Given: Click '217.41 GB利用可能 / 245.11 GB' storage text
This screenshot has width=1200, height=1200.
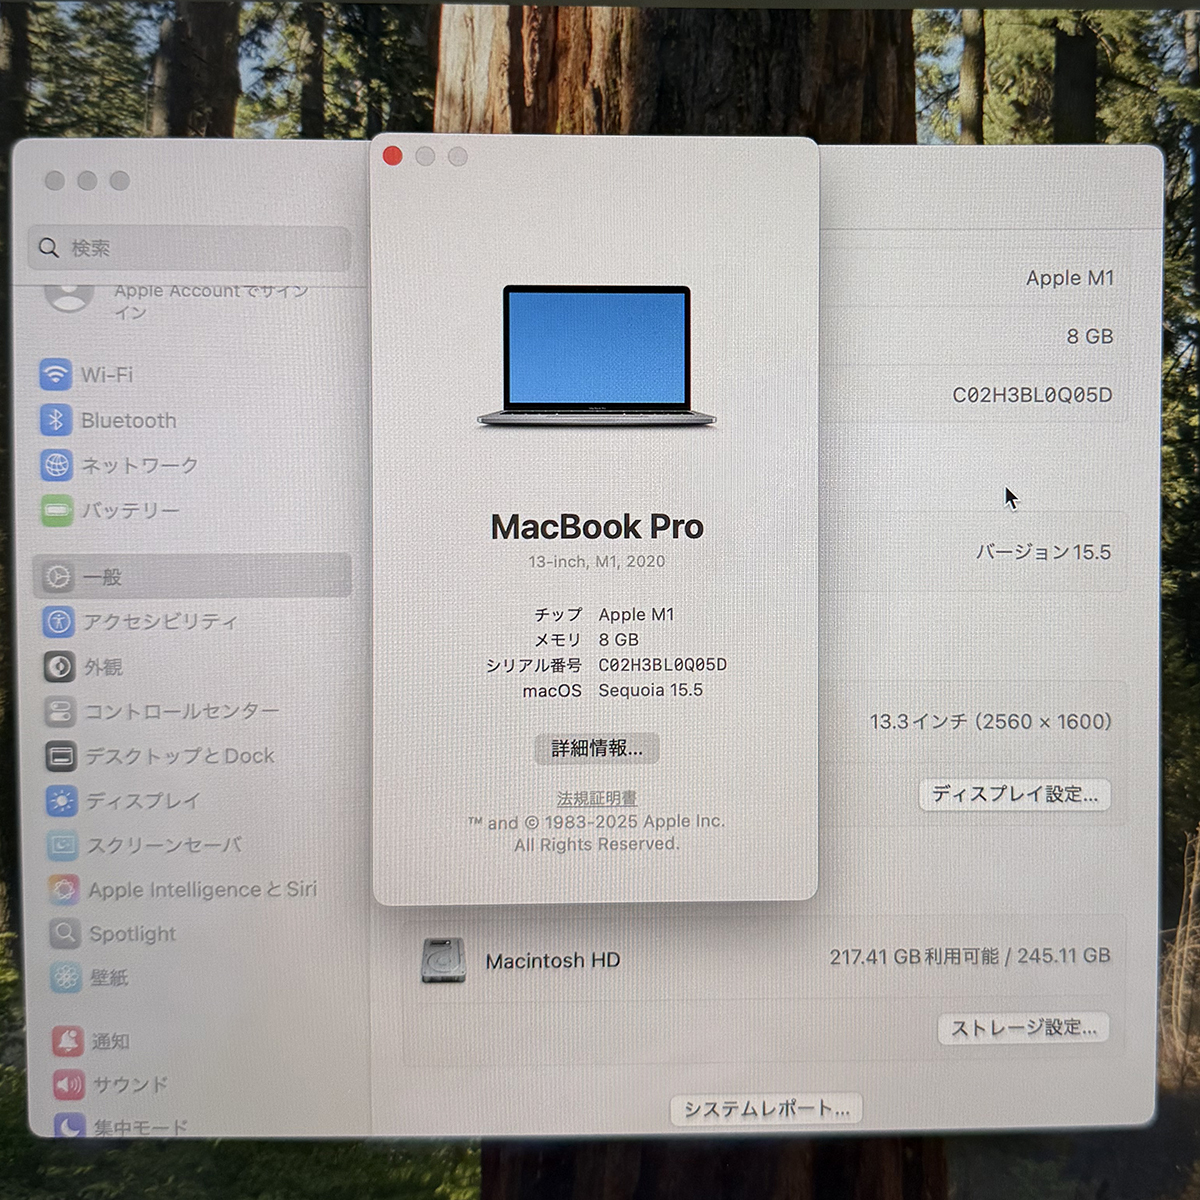Looking at the screenshot, I should 970,957.
